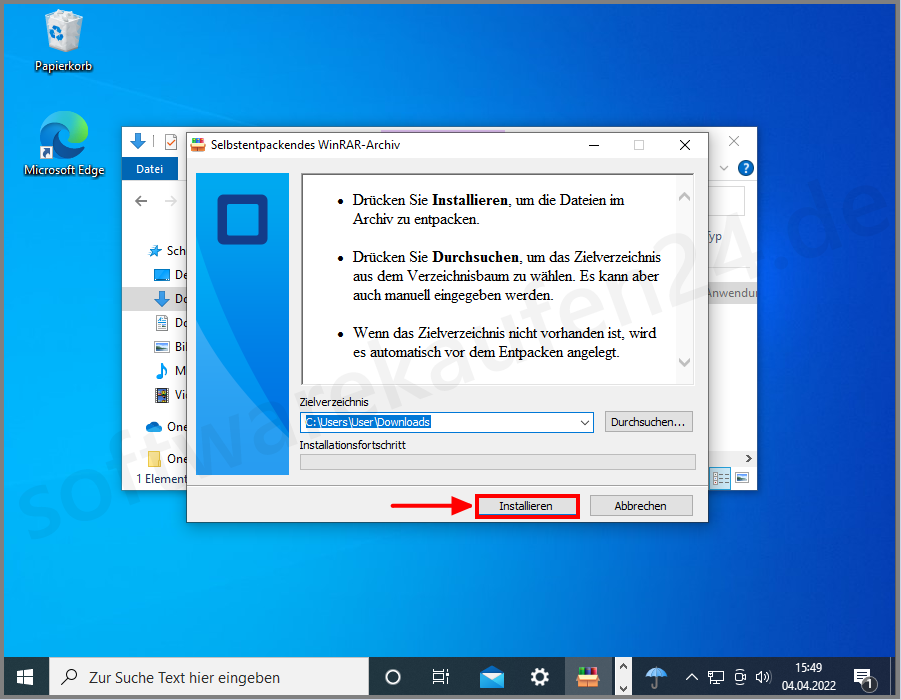Screen dimensions: 901x700
Task: Select Schnellzugriff star in Explorer tree
Action: click(x=155, y=251)
